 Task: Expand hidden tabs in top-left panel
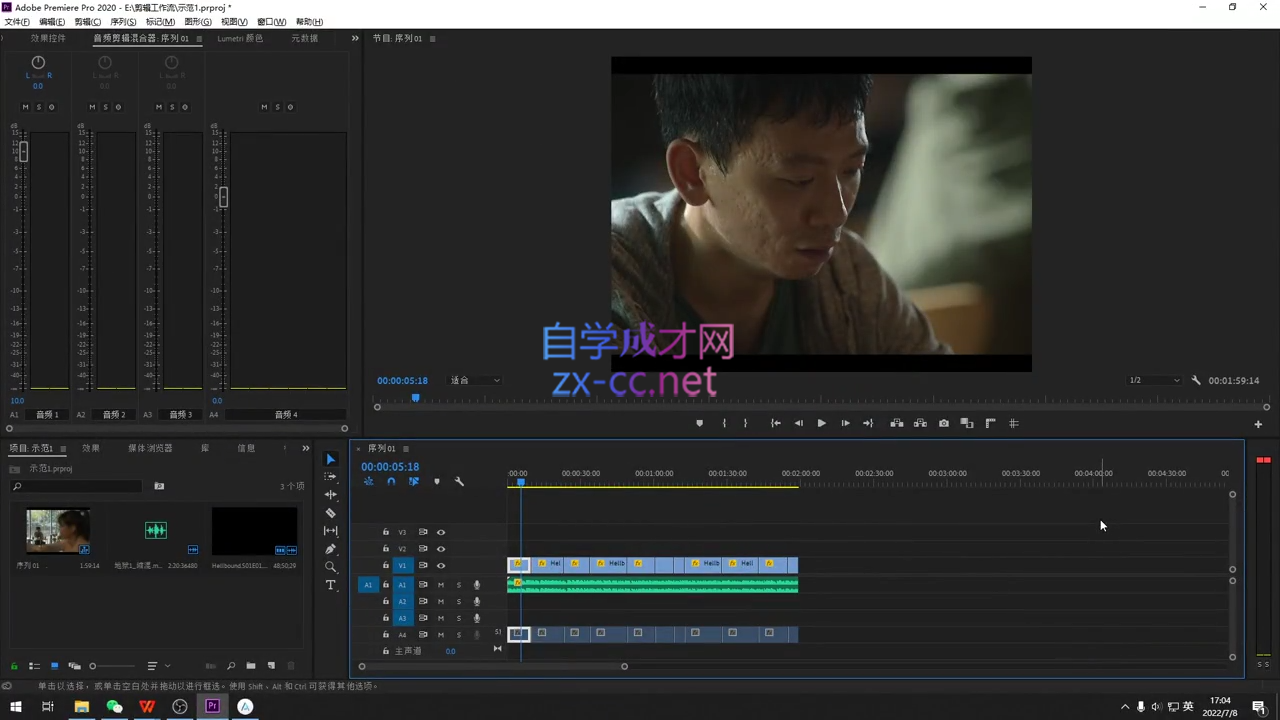pos(355,38)
